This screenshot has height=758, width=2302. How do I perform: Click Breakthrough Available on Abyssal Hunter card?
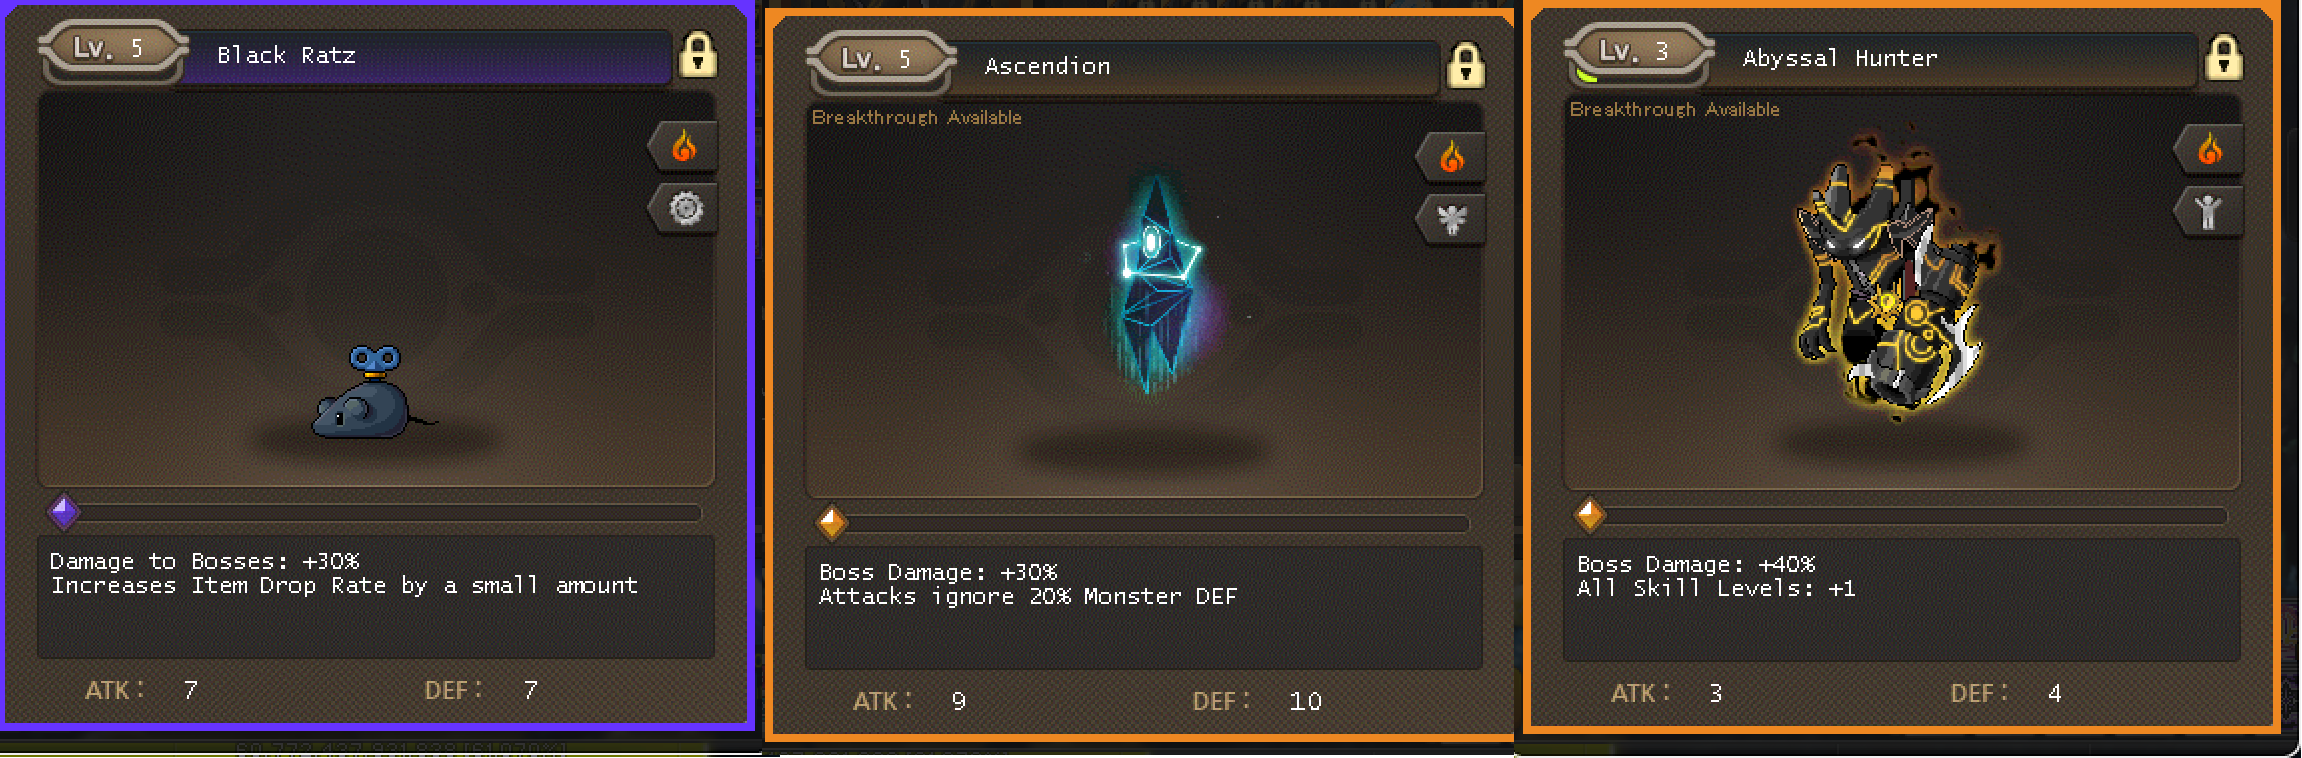[1675, 110]
